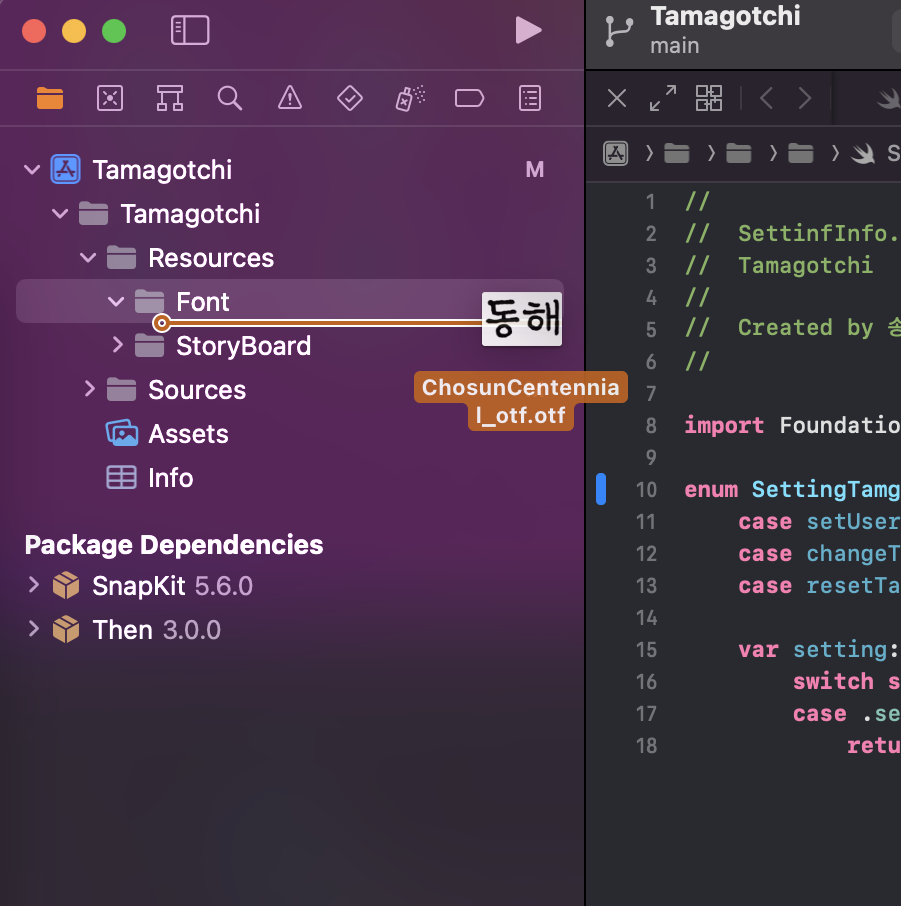901x906 pixels.
Task: Click the enum keyword on line 10
Action: point(711,490)
